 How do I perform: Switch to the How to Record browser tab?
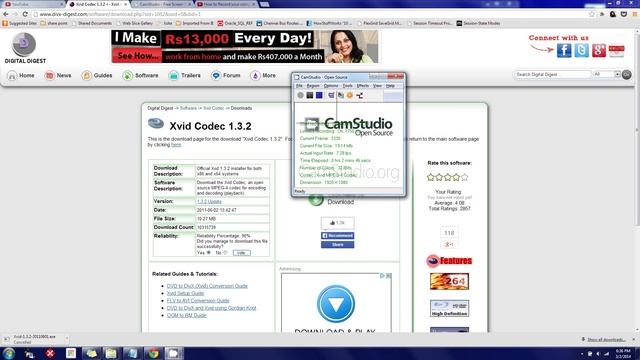(226, 4)
